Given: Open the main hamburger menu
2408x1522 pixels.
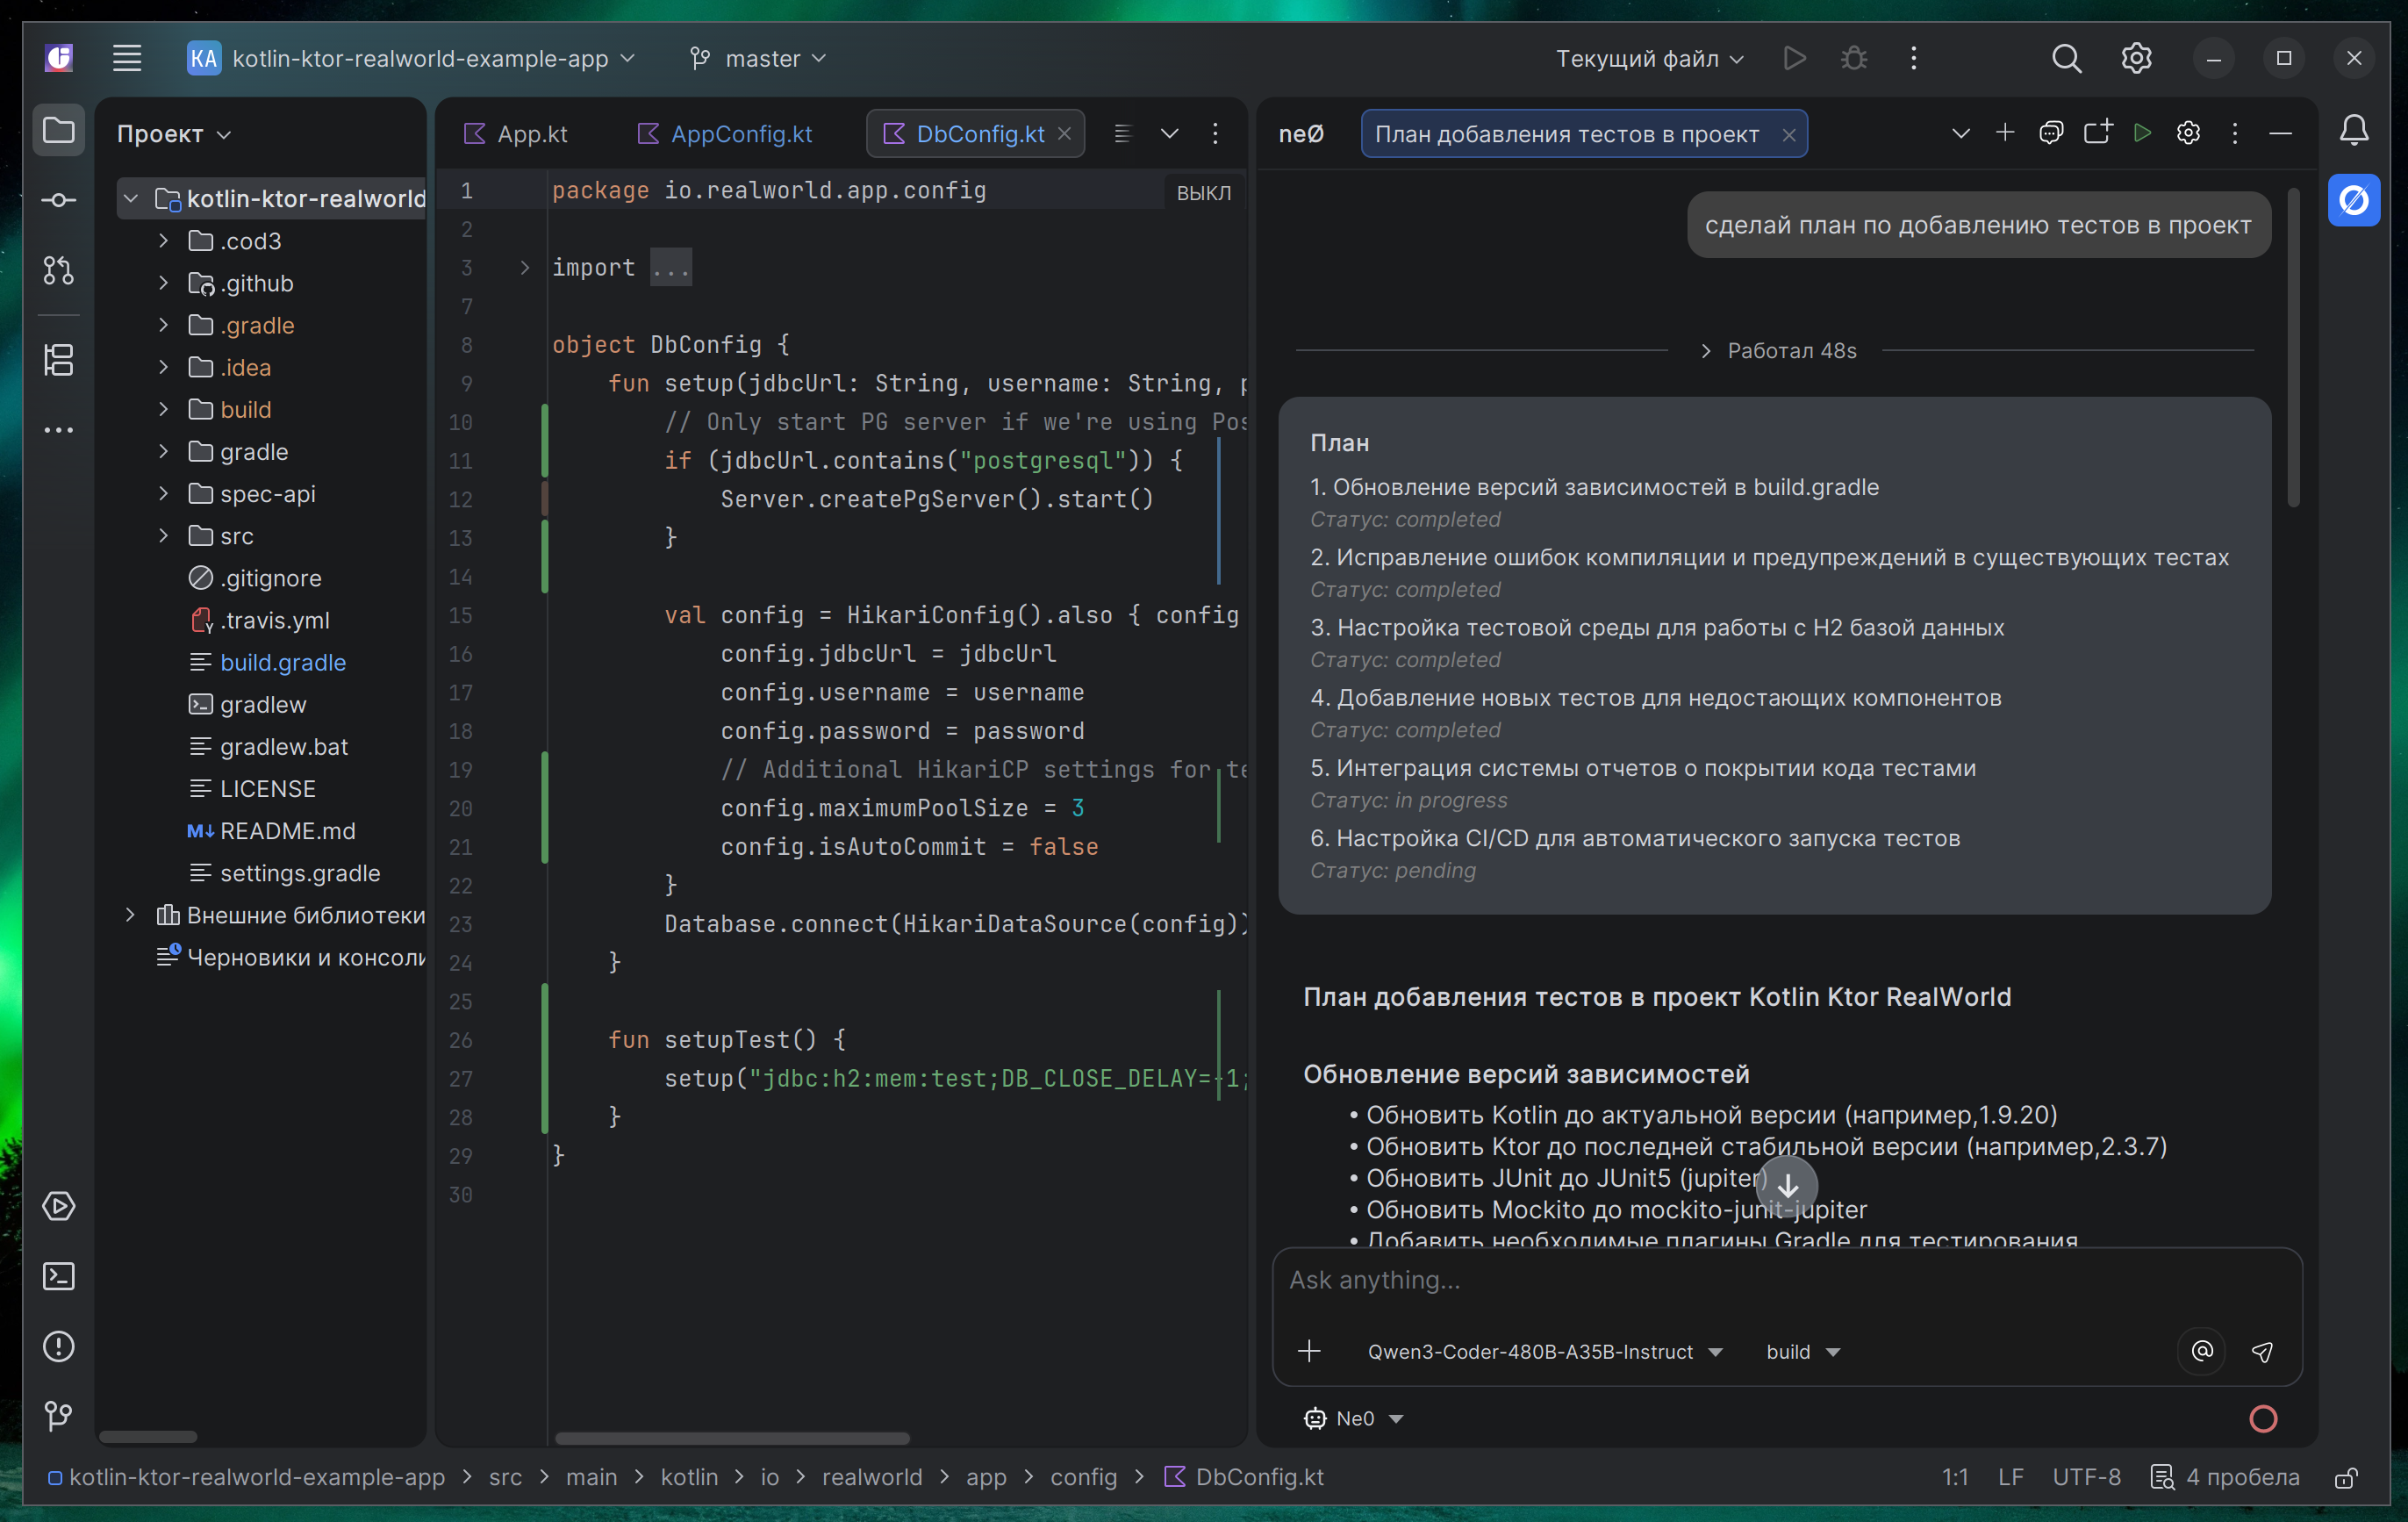Looking at the screenshot, I should tap(127, 58).
